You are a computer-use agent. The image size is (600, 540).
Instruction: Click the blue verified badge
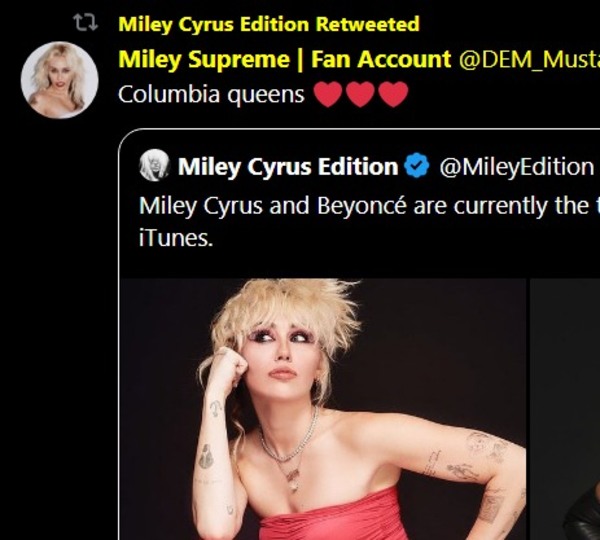click(418, 166)
